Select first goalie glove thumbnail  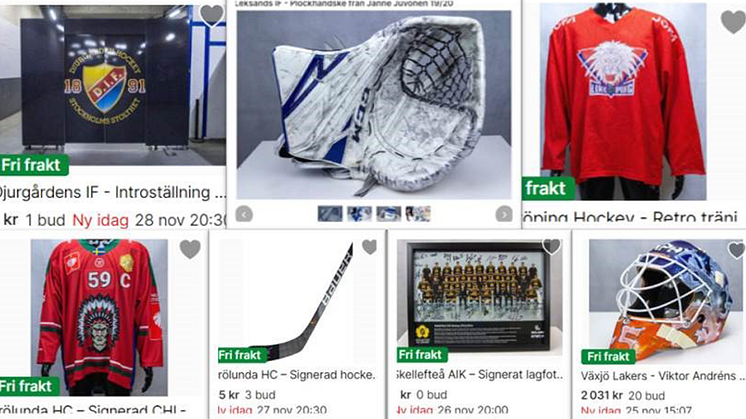330,214
